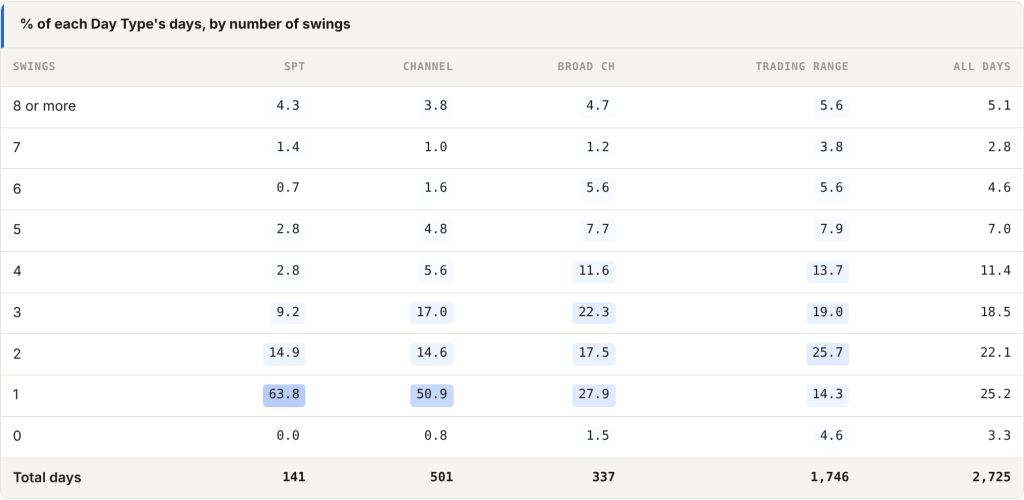Select 7.0 in the ALL DAYS column
Viewport: 1024px width, 500px height.
[999, 230]
